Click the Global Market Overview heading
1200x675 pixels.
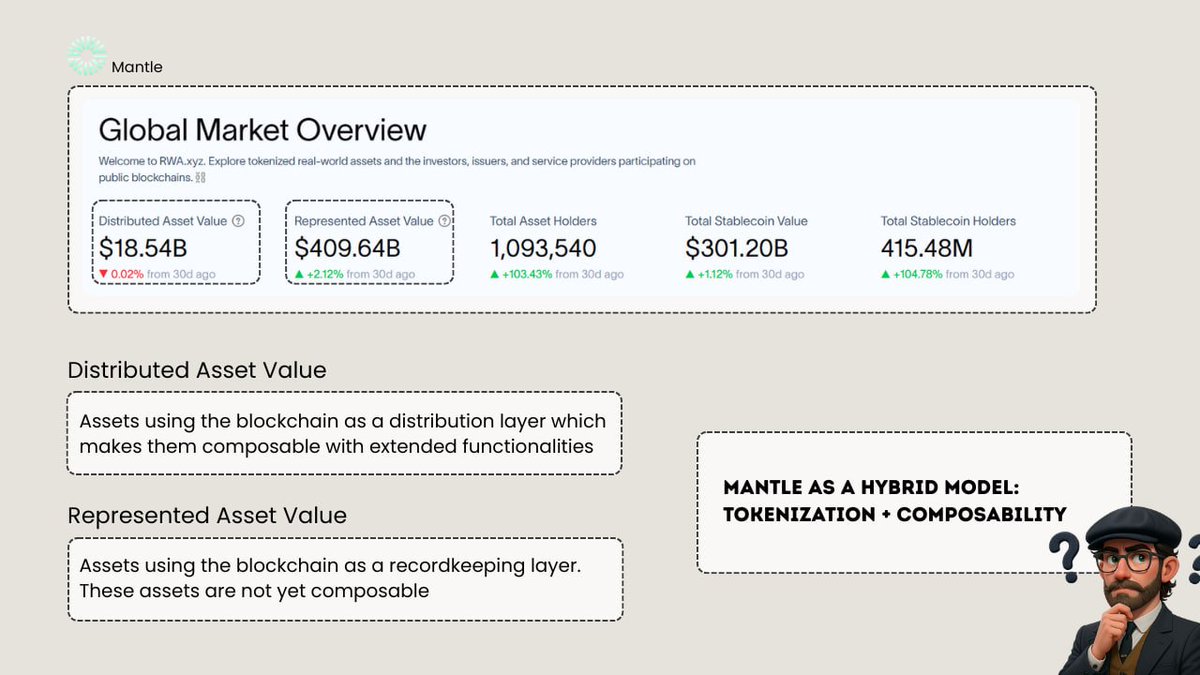coord(262,130)
